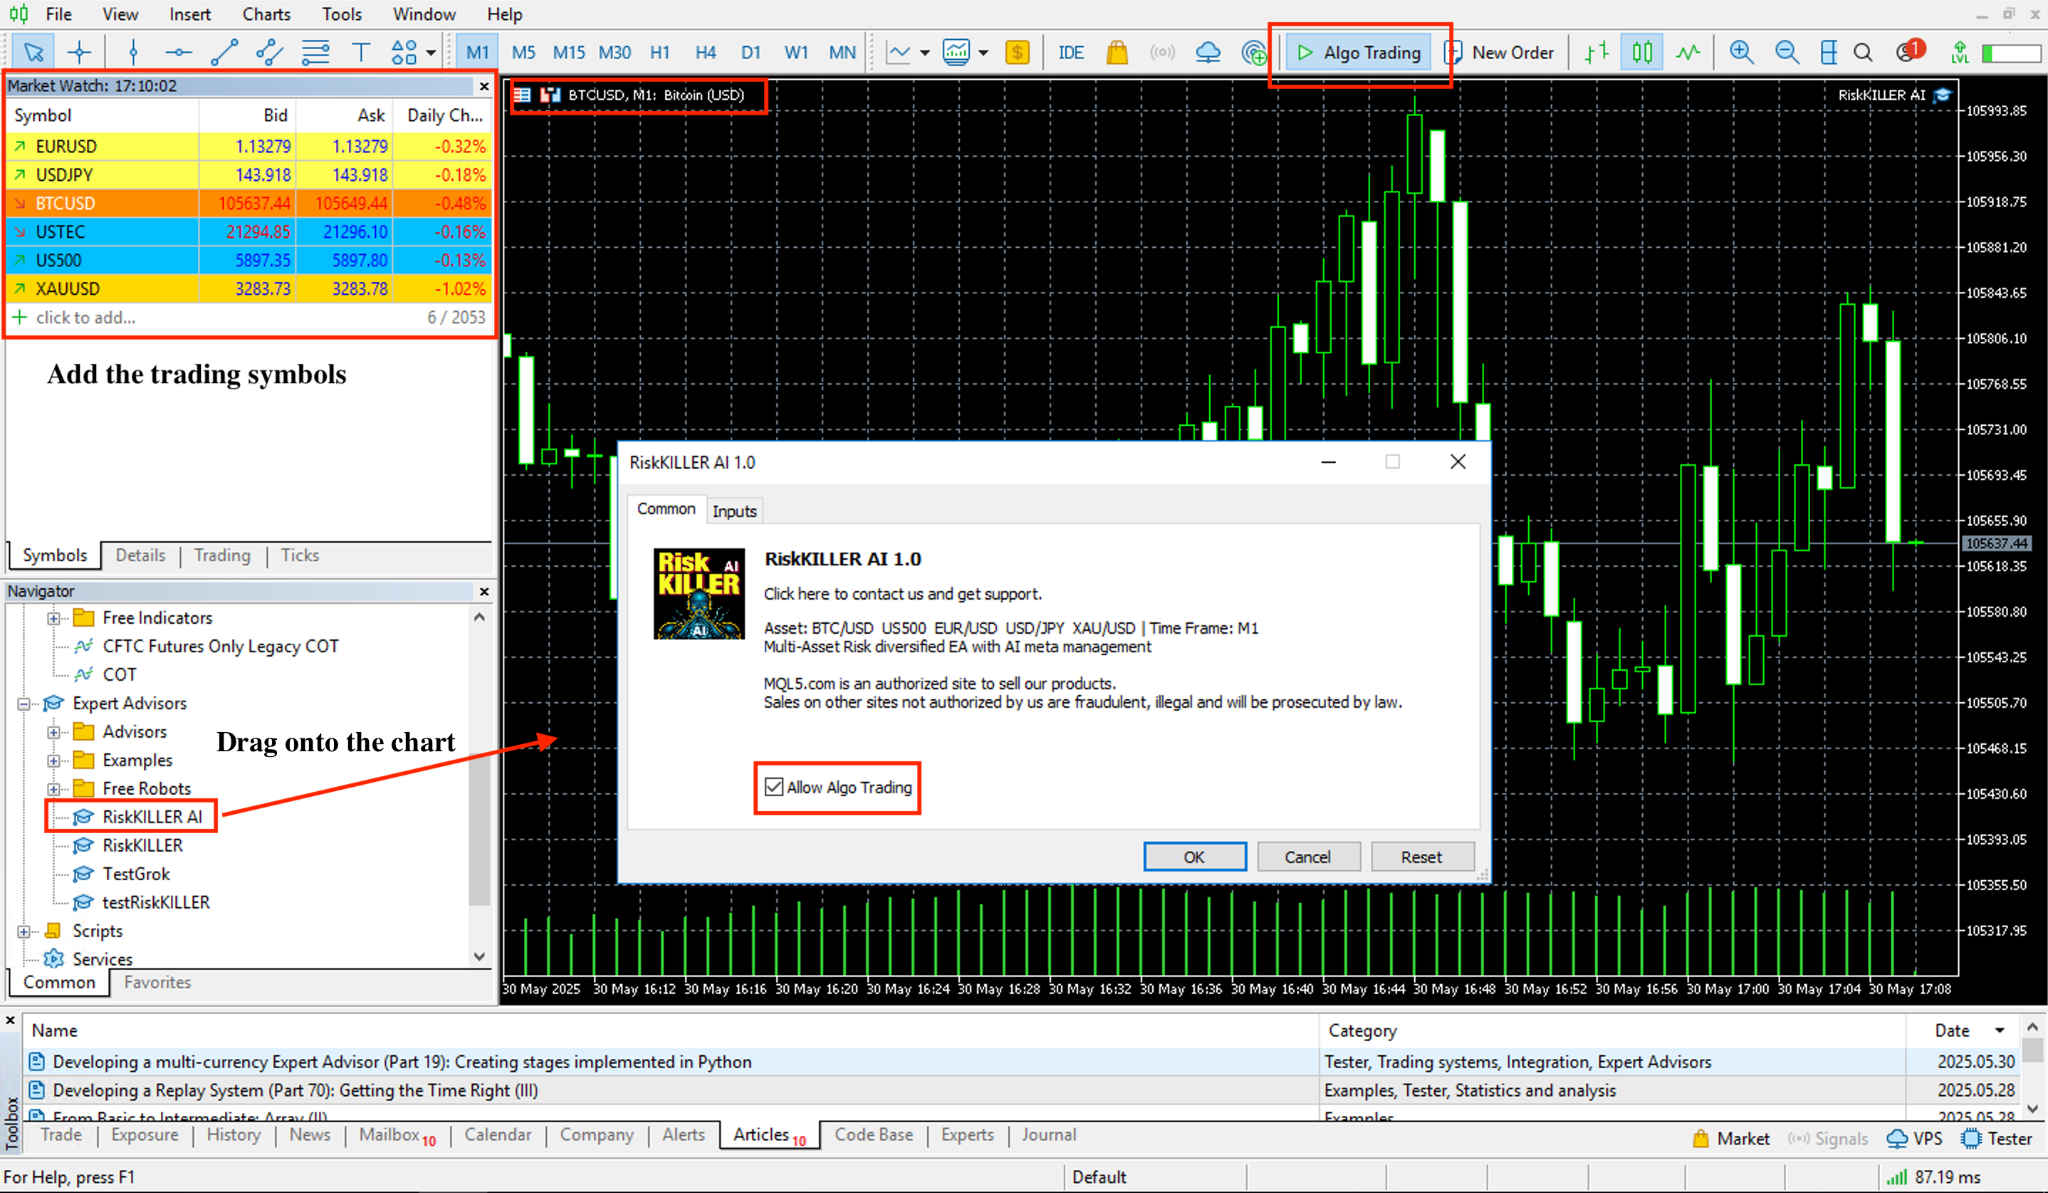Open the search magnifier in toolbar
Image resolution: width=2048 pixels, height=1193 pixels.
click(1863, 52)
